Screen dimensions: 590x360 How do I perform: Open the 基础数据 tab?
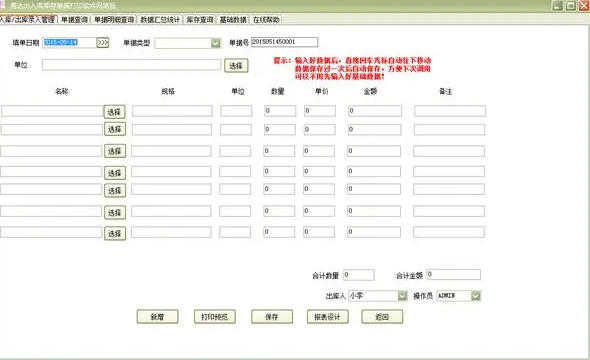point(233,20)
